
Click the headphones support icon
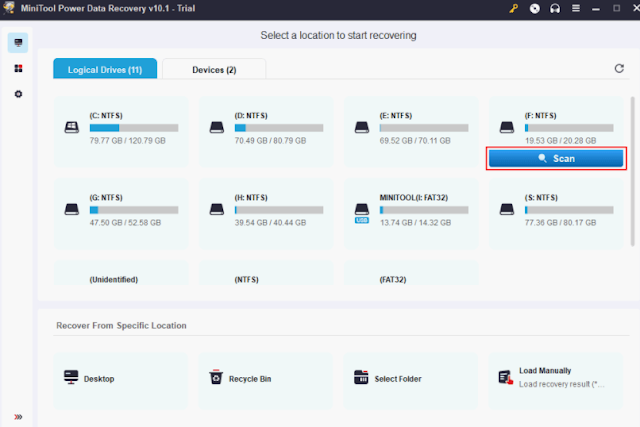555,8
